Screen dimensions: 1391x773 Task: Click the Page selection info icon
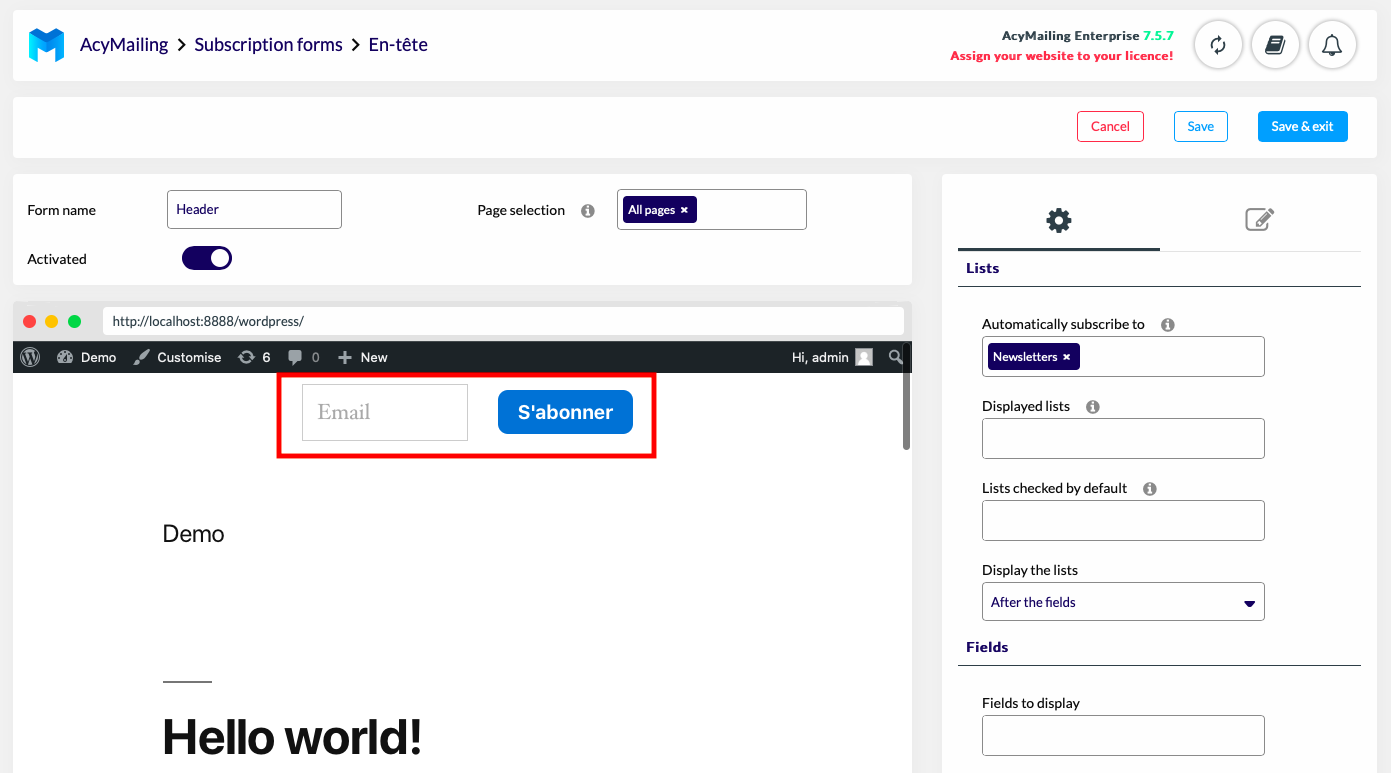(588, 210)
